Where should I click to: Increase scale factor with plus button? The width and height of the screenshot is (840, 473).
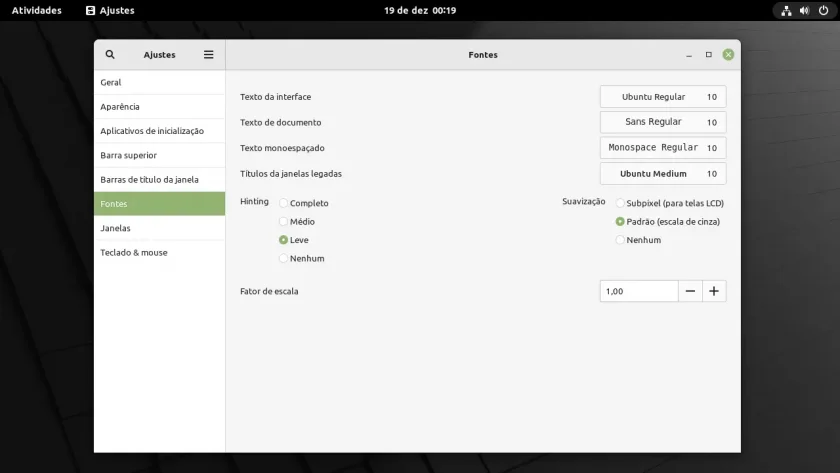[714, 291]
